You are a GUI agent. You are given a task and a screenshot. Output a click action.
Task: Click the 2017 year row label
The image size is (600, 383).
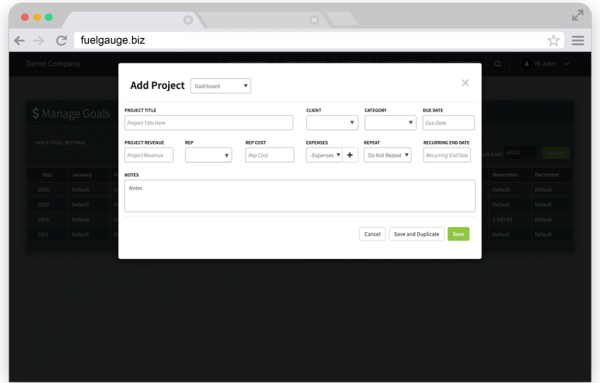[x=43, y=235]
